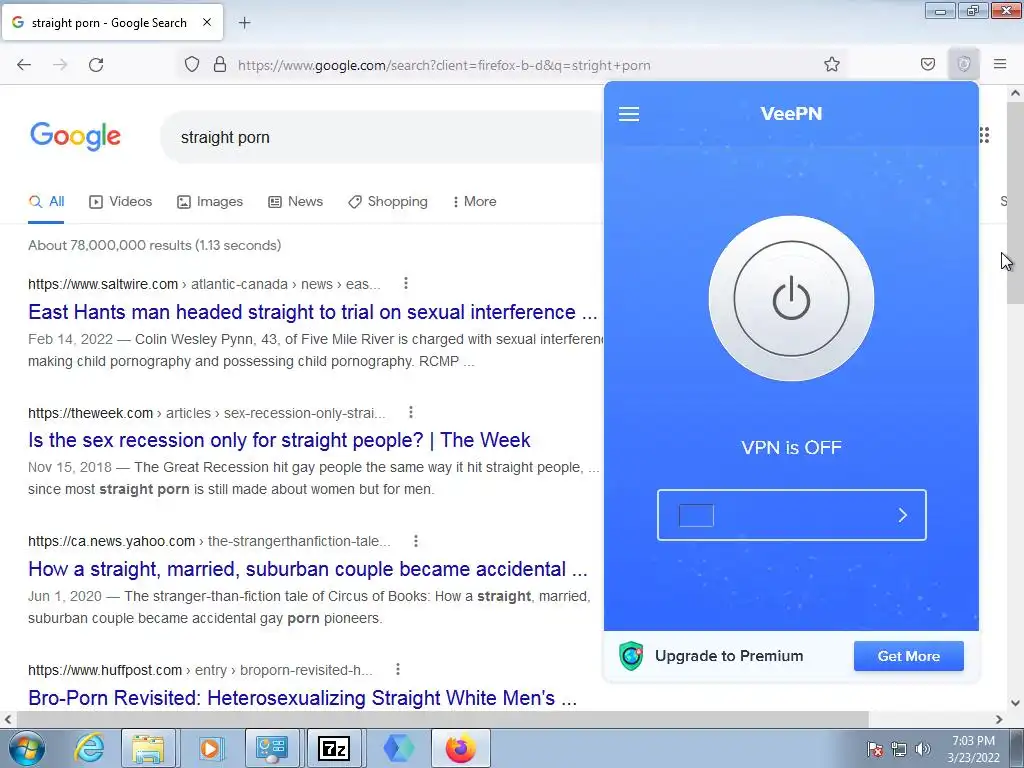This screenshot has height=768, width=1024.
Task: Click the site security padlock icon
Action: pyautogui.click(x=220, y=65)
